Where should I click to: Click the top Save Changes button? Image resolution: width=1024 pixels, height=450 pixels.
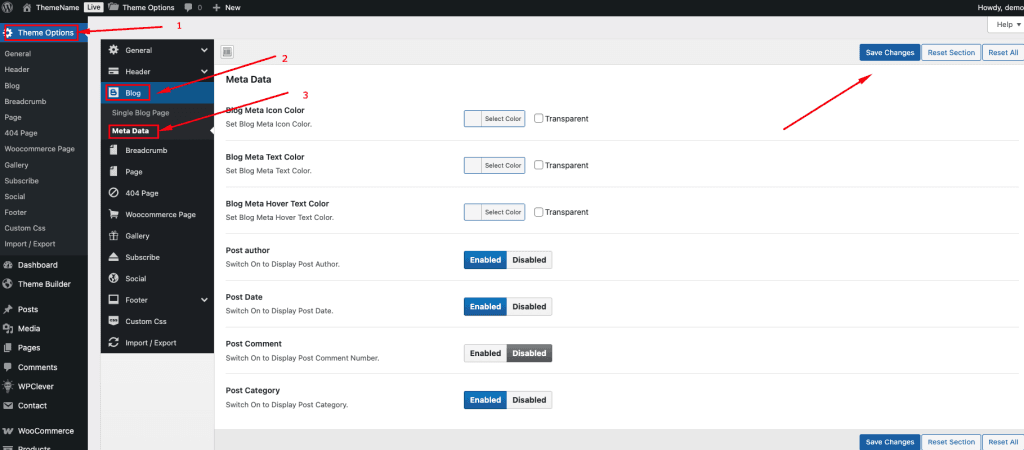pyautogui.click(x=889, y=52)
